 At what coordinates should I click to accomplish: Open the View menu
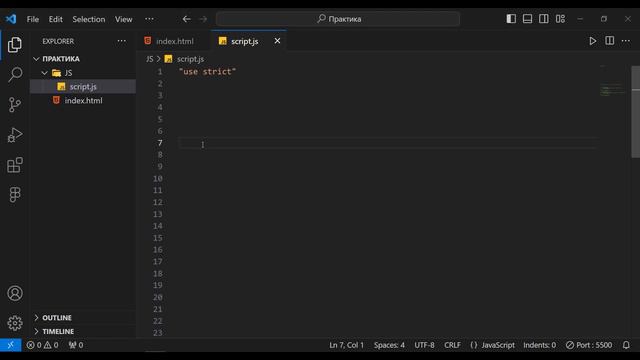click(123, 19)
